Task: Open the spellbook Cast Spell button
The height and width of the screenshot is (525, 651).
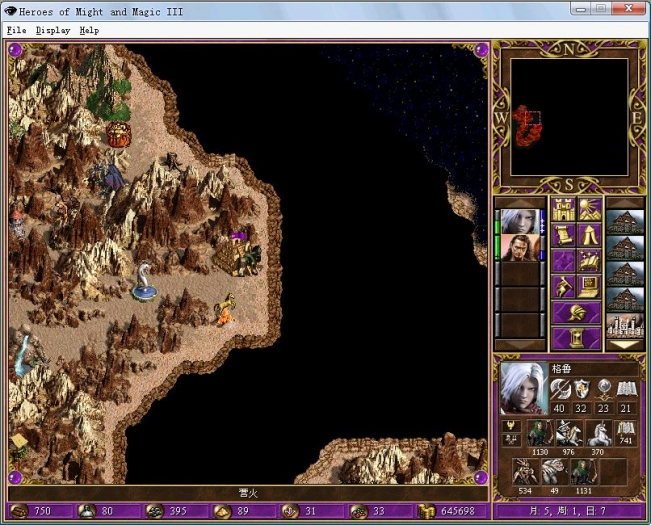Action: tap(589, 261)
